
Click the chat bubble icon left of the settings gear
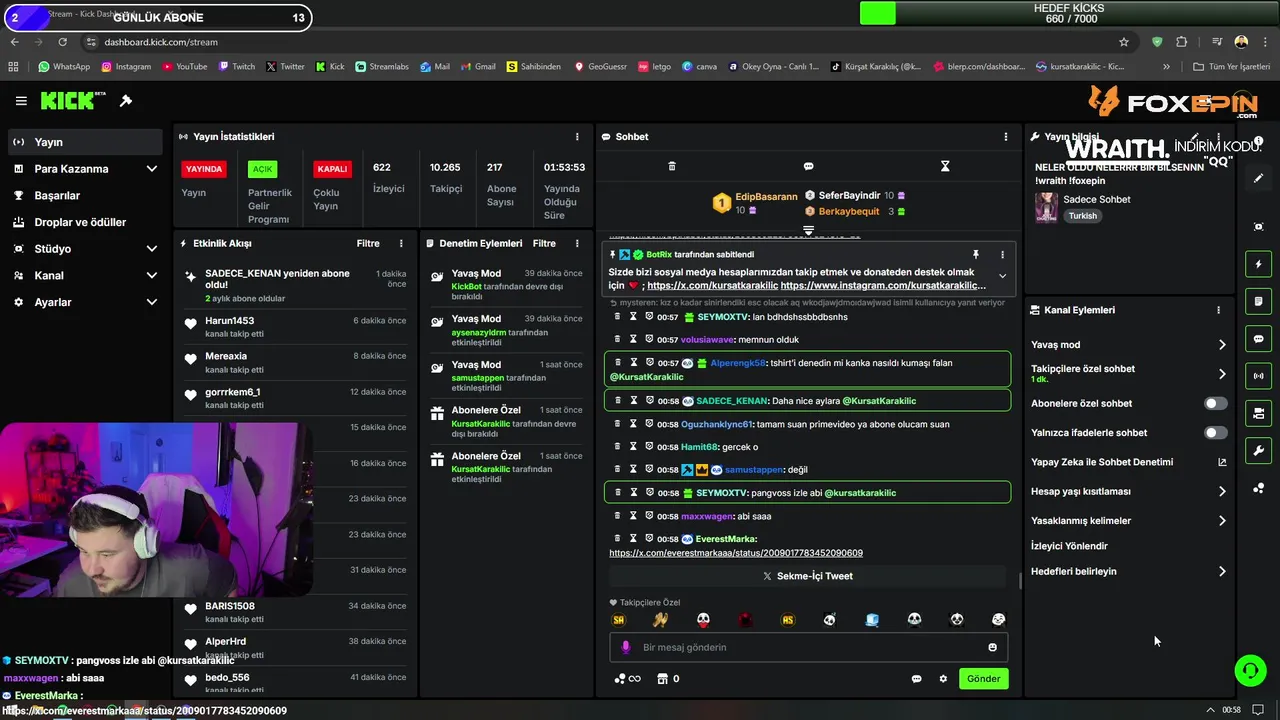(x=916, y=679)
